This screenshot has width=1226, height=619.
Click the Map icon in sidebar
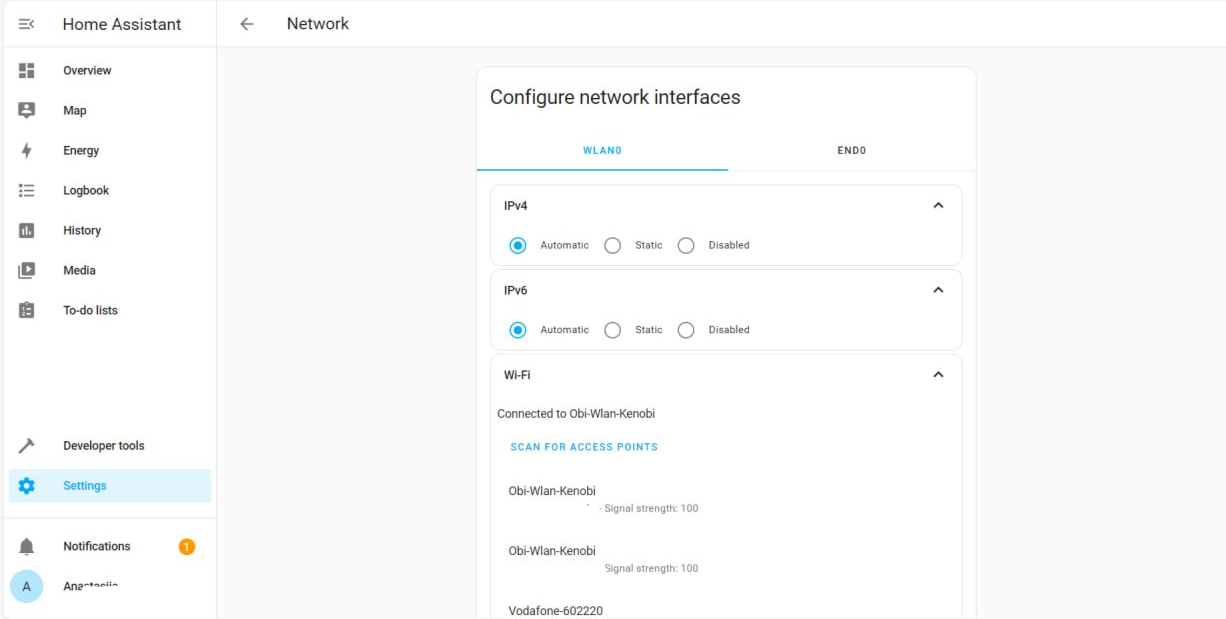(x=27, y=111)
